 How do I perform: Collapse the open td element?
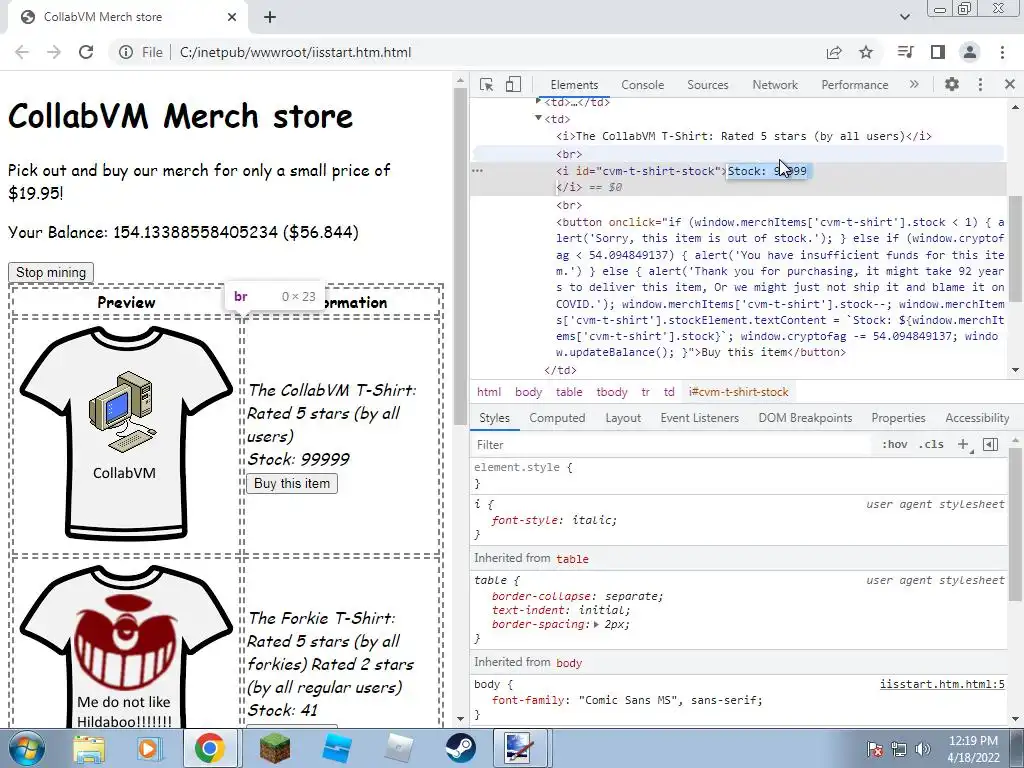pos(538,118)
